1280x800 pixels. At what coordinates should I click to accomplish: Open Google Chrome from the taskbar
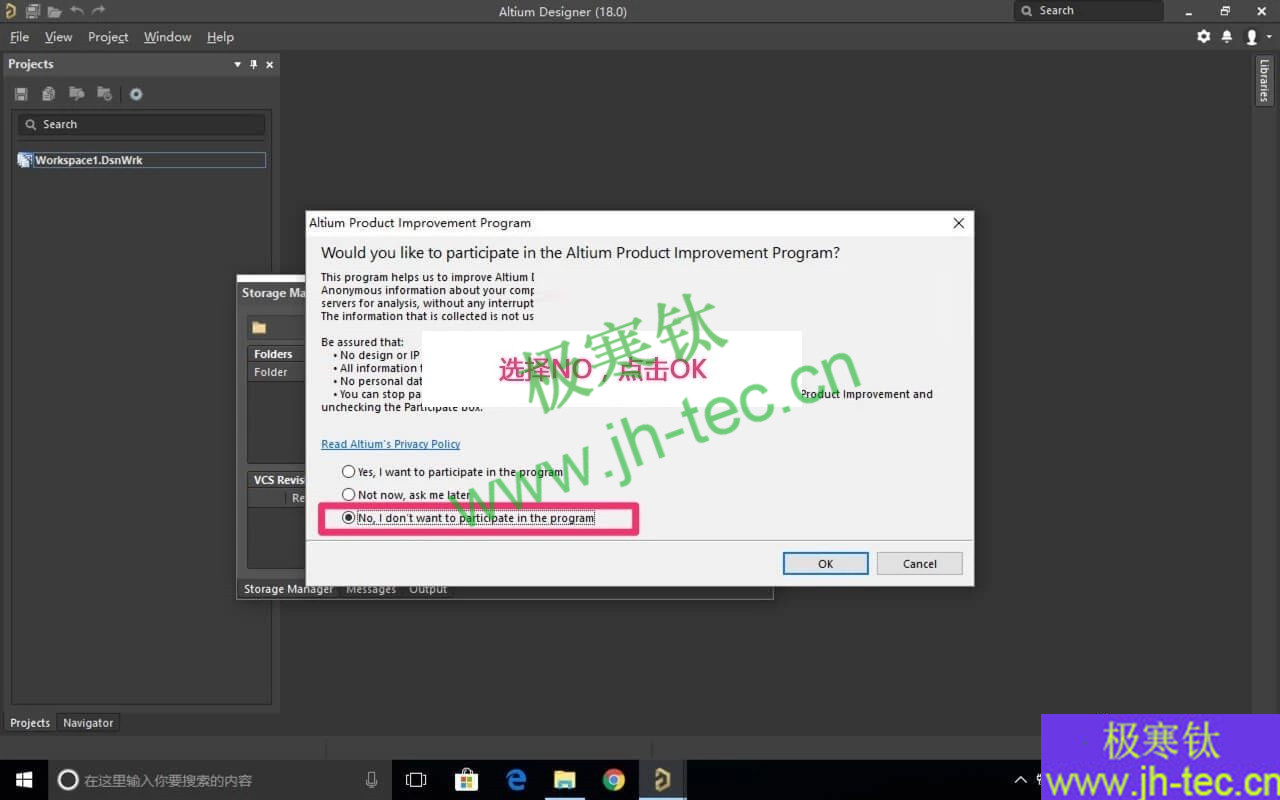point(614,780)
